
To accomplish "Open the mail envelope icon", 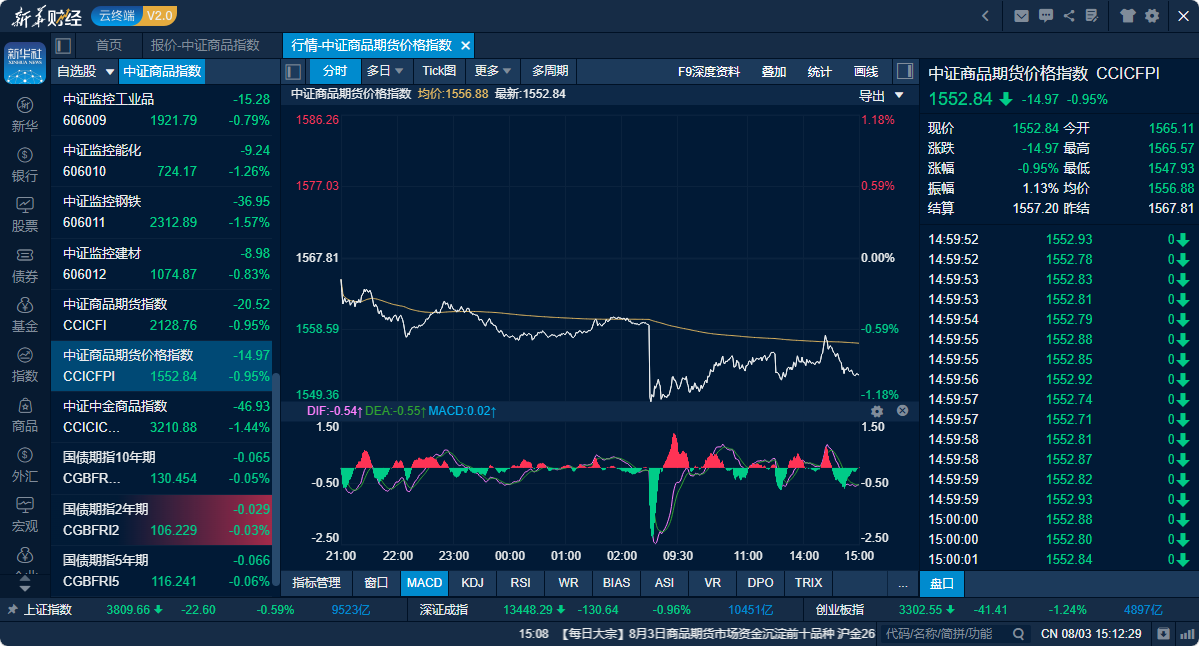I will point(1021,15).
